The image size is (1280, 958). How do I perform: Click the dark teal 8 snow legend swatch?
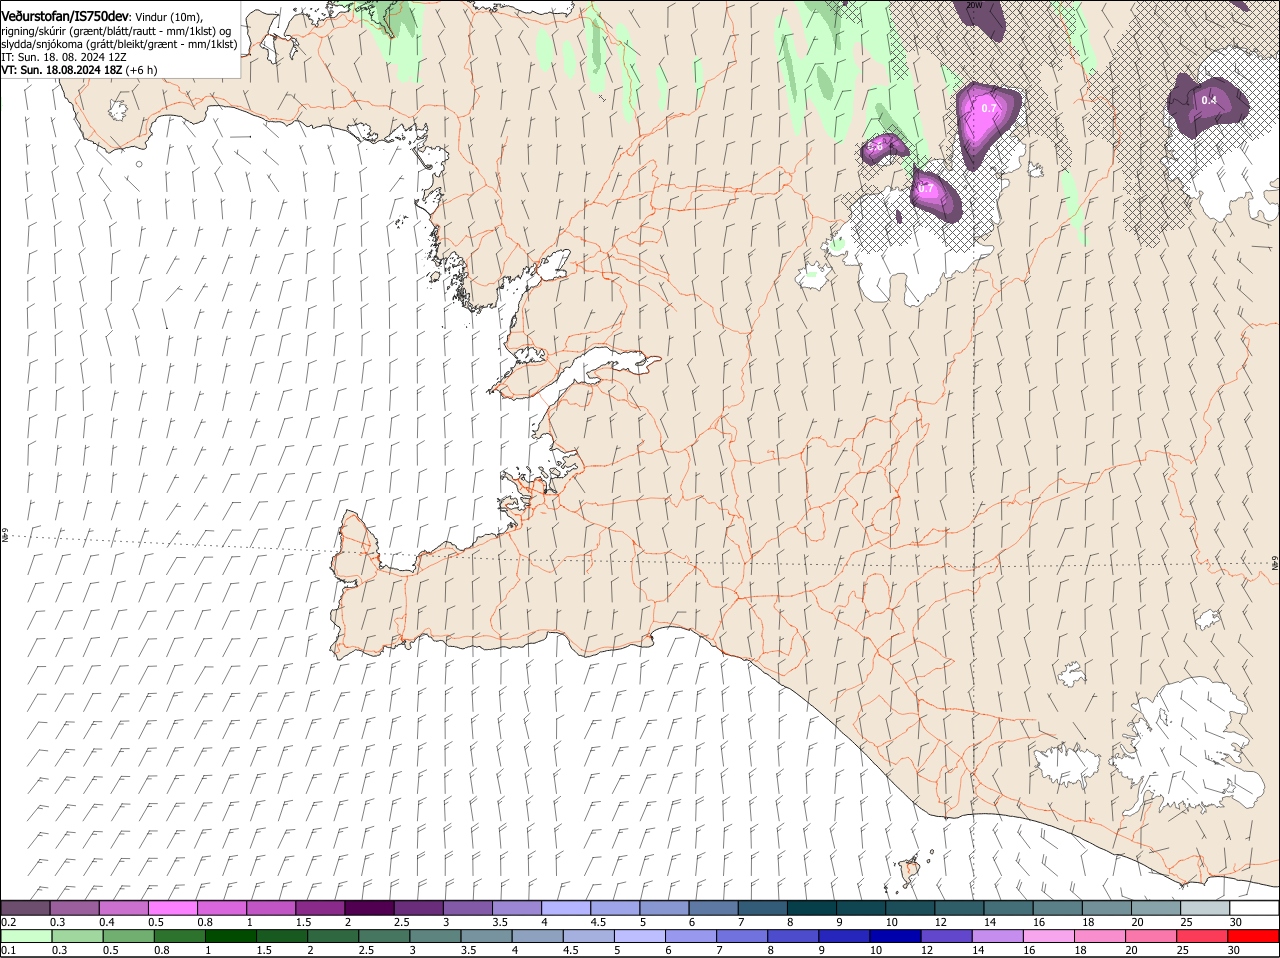click(812, 908)
